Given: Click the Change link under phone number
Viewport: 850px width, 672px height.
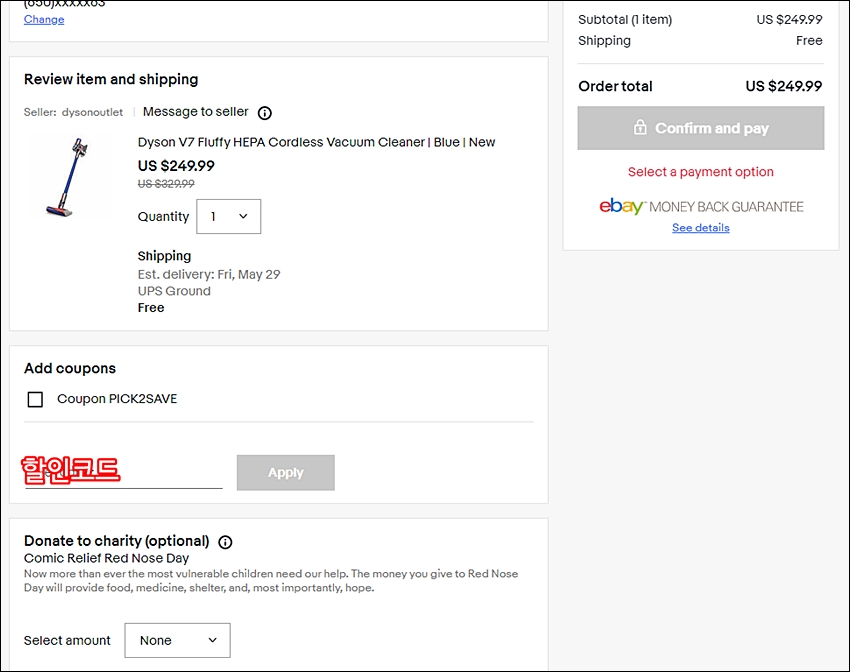Looking at the screenshot, I should pyautogui.click(x=44, y=20).
